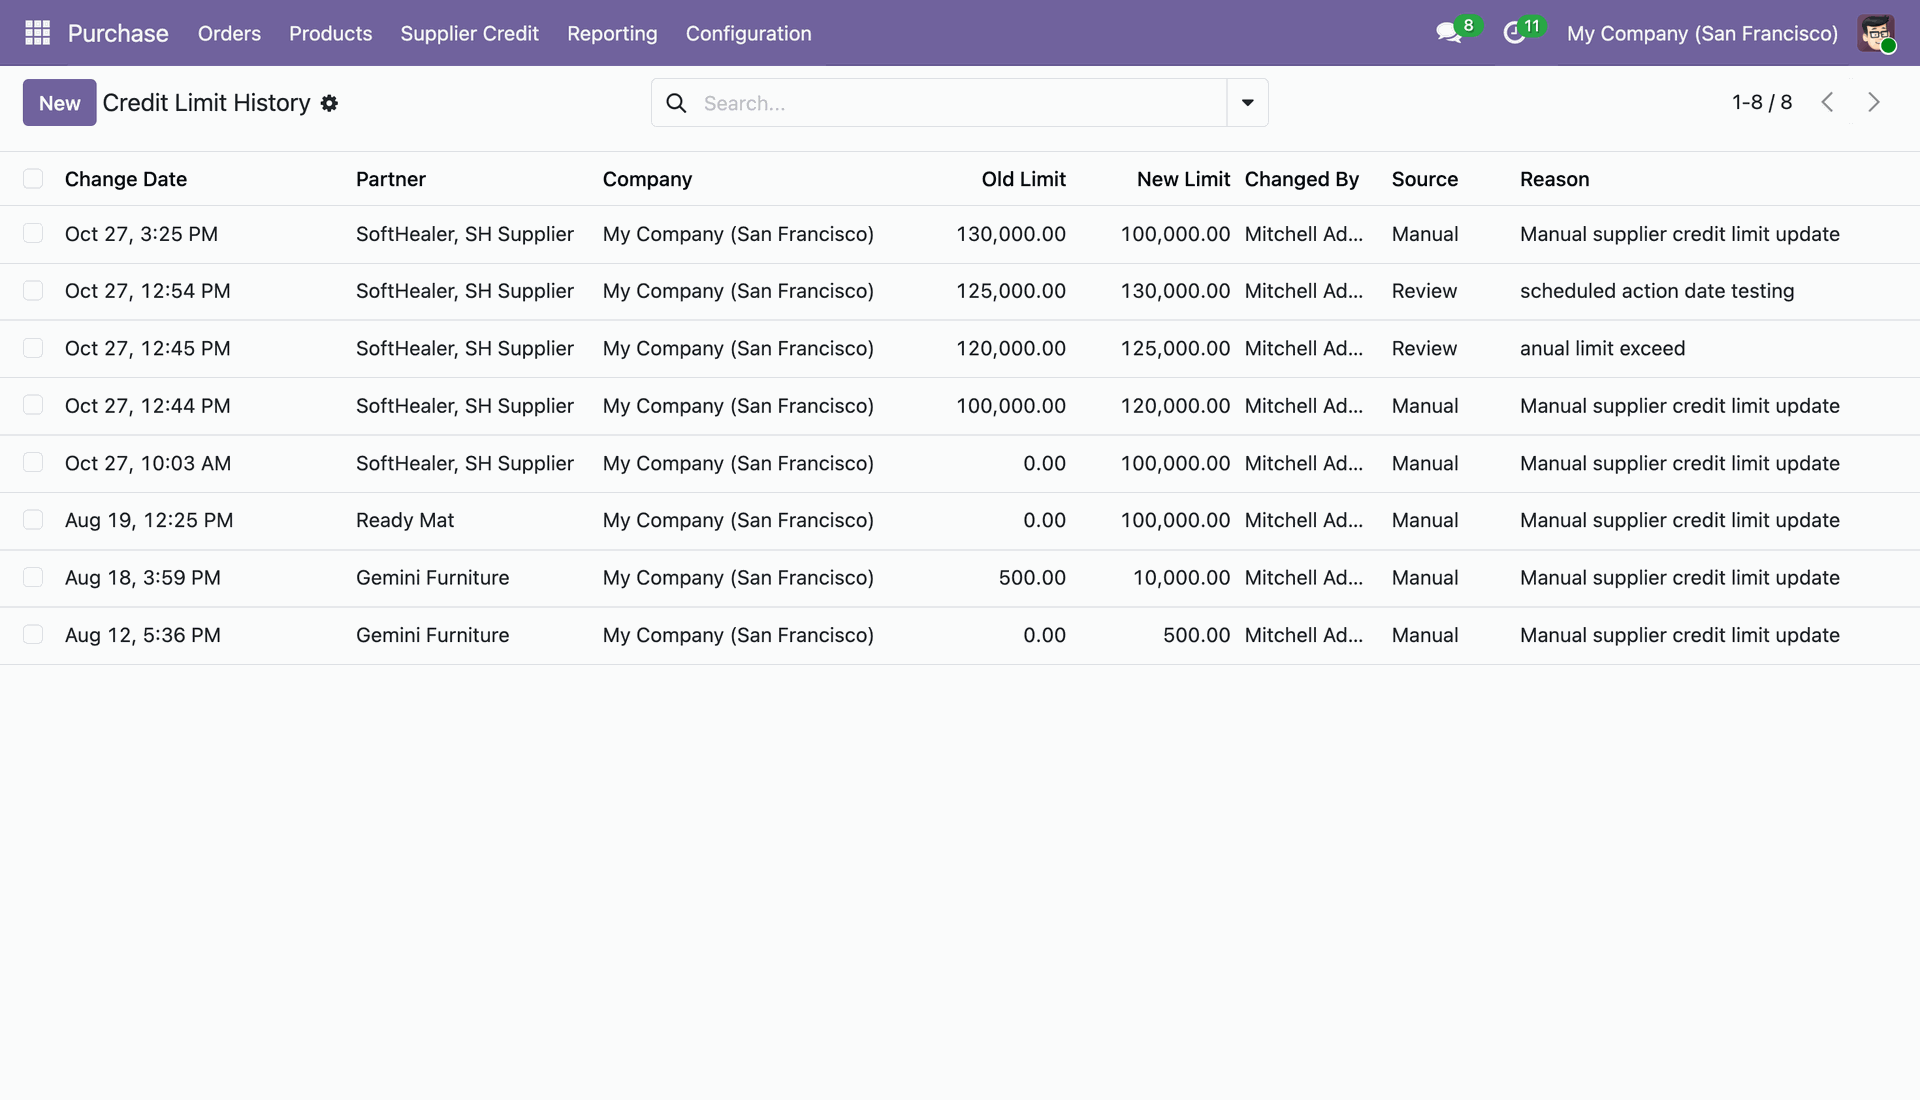Focus the Search input field

(x=960, y=103)
